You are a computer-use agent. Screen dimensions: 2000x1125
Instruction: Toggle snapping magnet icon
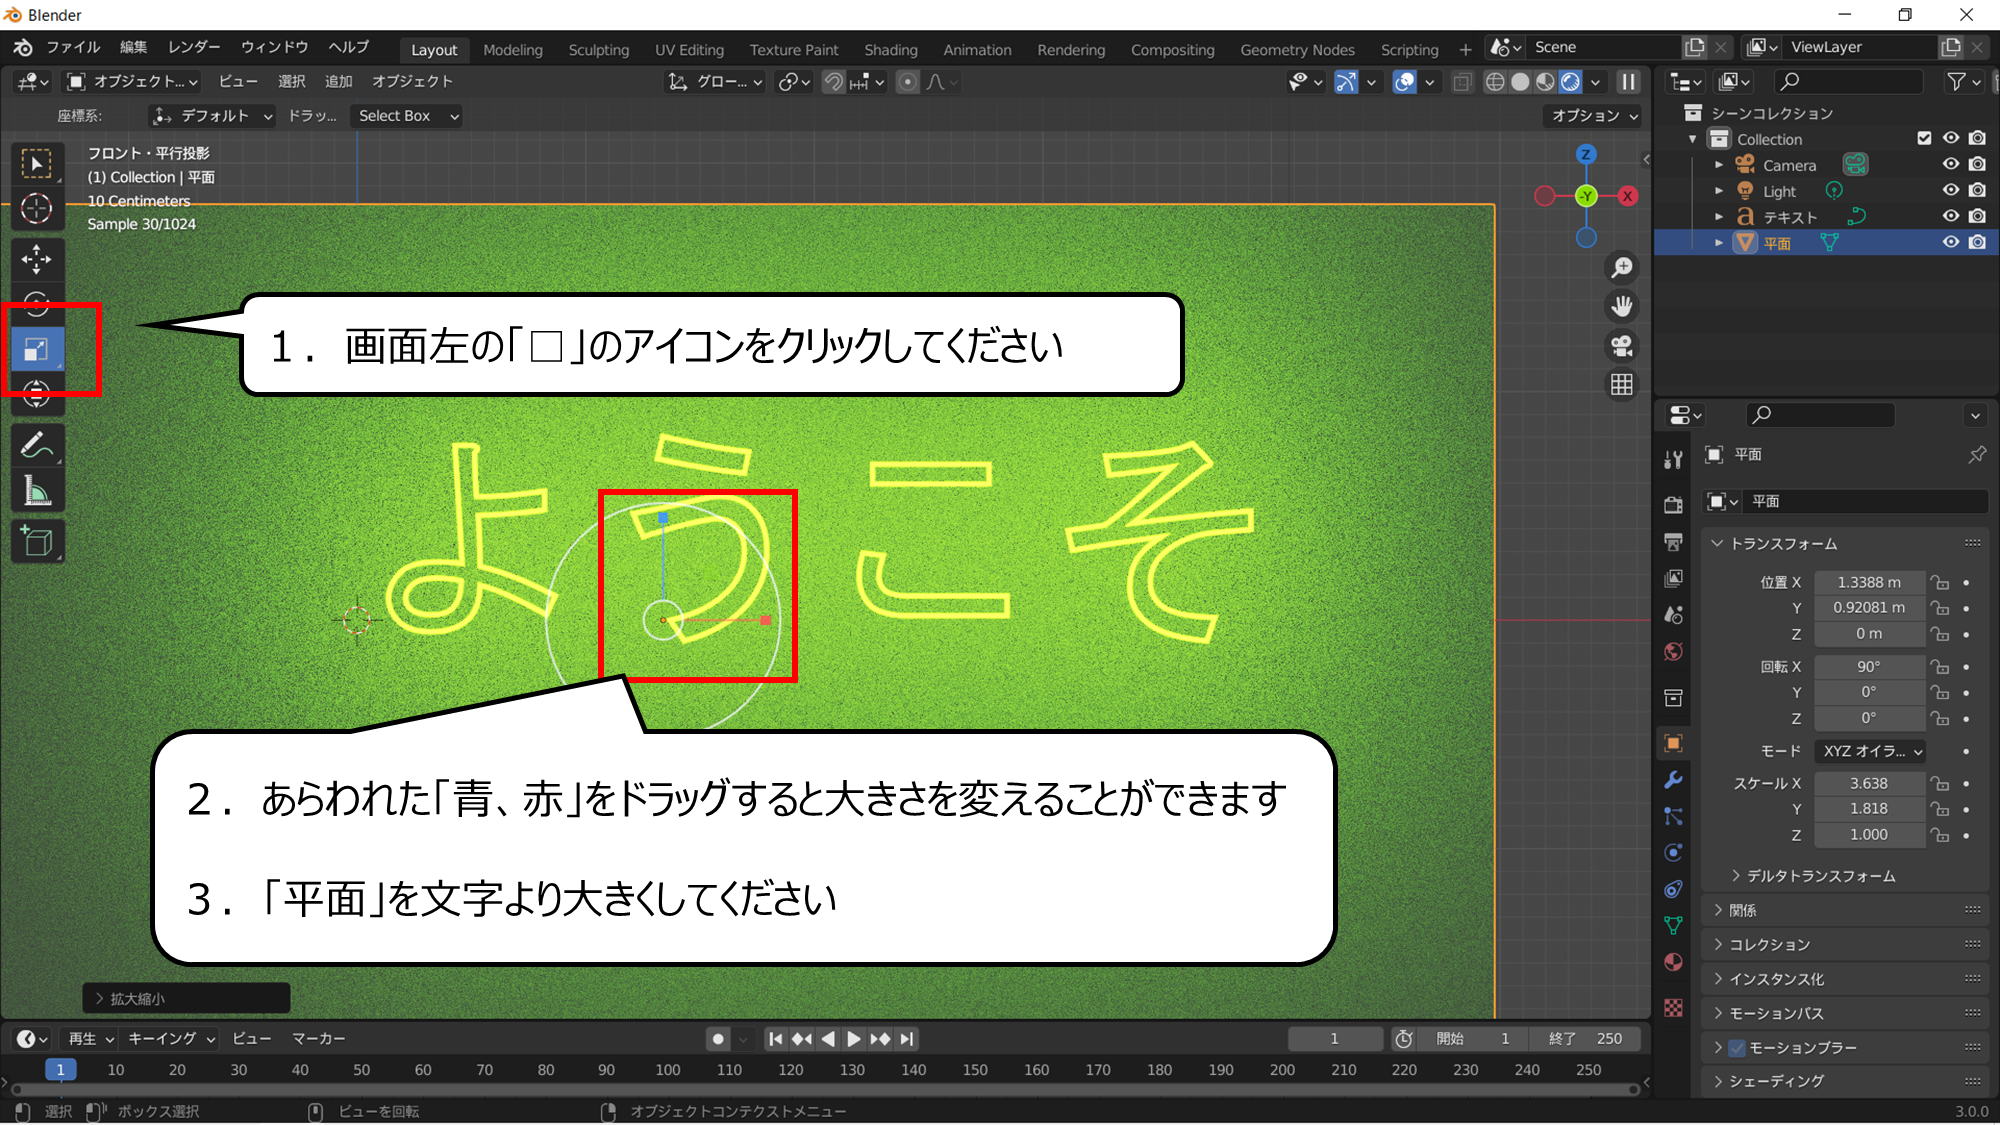click(834, 82)
